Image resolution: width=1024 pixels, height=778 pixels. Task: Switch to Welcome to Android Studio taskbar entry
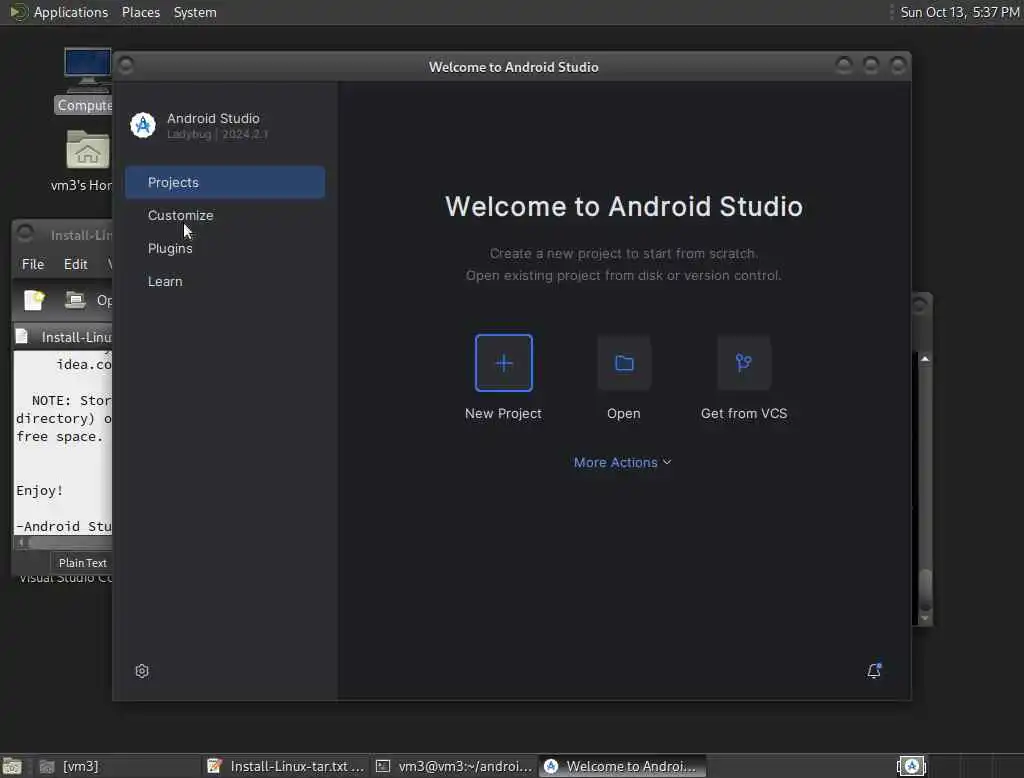coord(623,766)
